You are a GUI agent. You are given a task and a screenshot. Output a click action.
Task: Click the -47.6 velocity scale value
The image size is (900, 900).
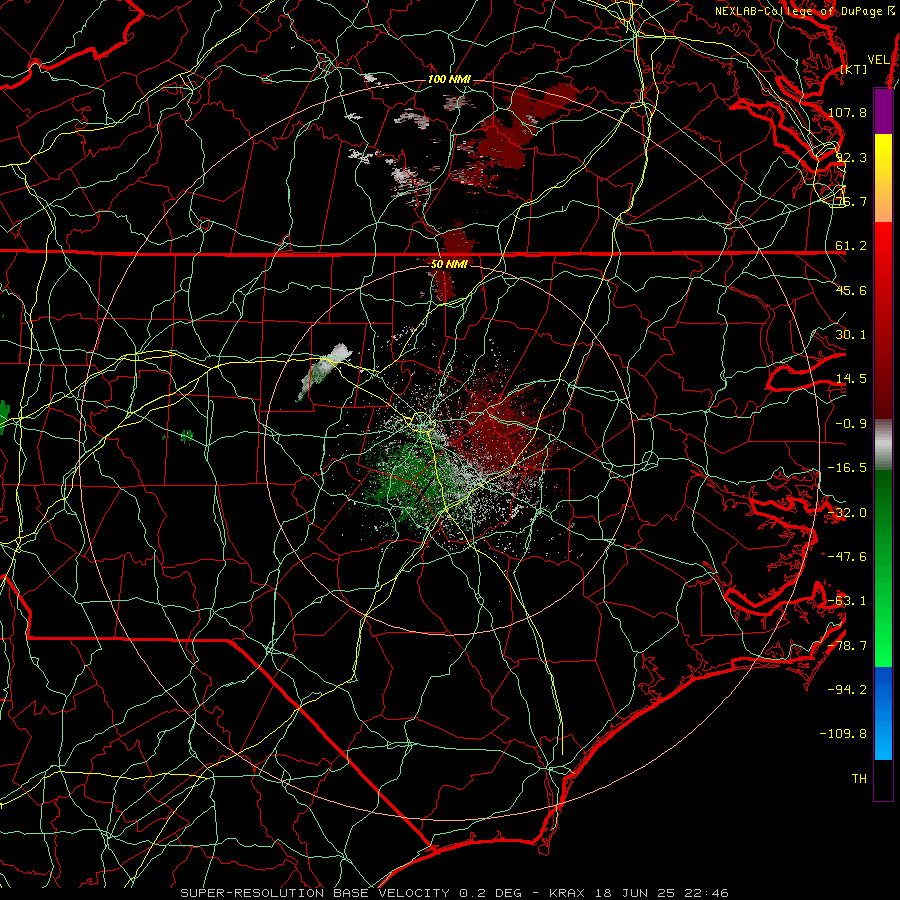click(847, 557)
